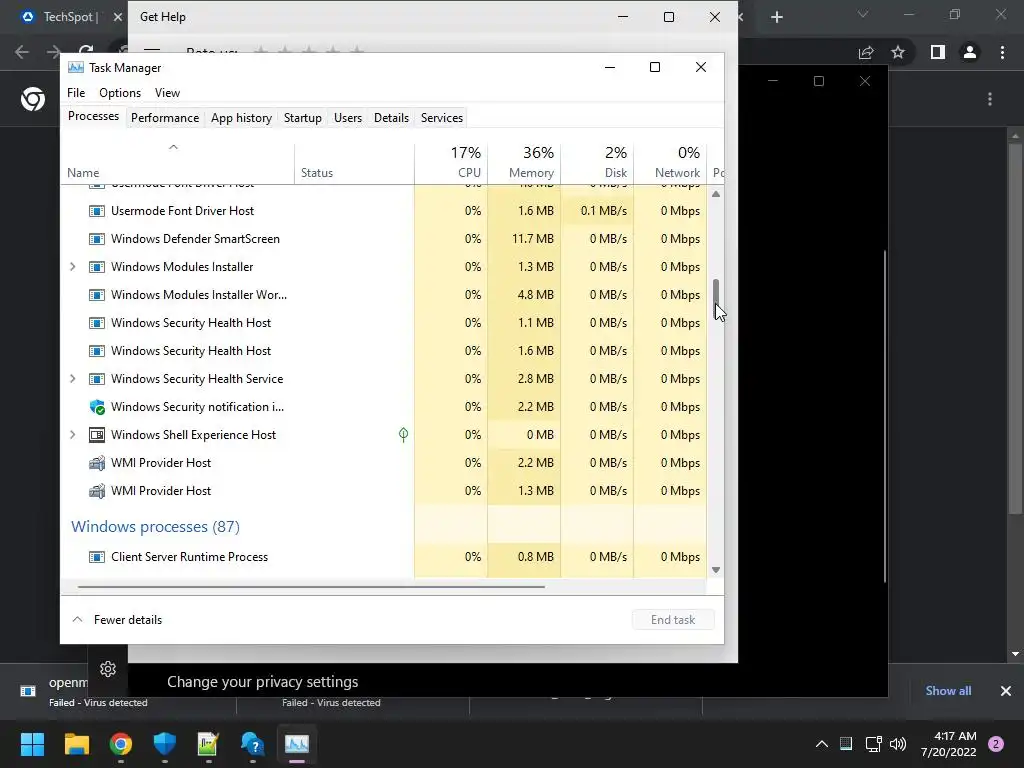The height and width of the screenshot is (768, 1024).
Task: Click the Chrome share page icon
Action: coord(866,52)
